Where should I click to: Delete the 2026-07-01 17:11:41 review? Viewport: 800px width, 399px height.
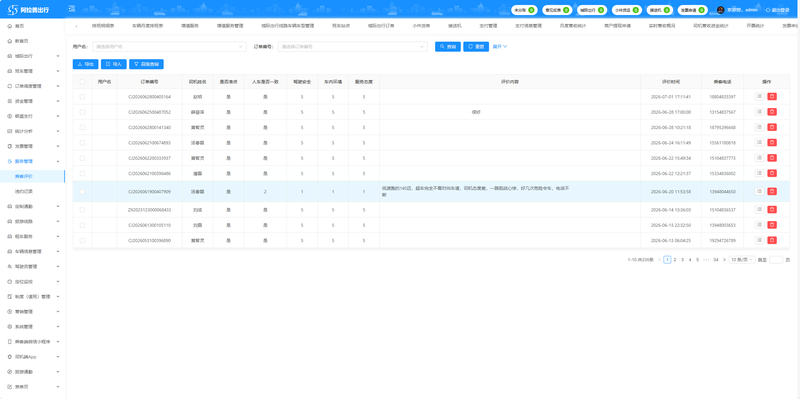(x=772, y=96)
